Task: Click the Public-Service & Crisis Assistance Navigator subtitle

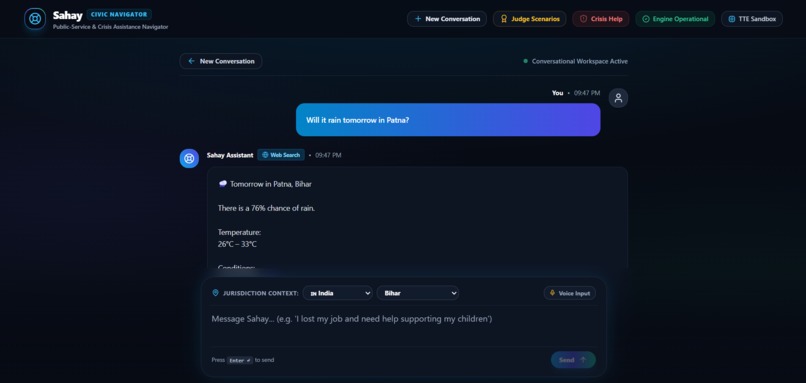Action: click(111, 27)
